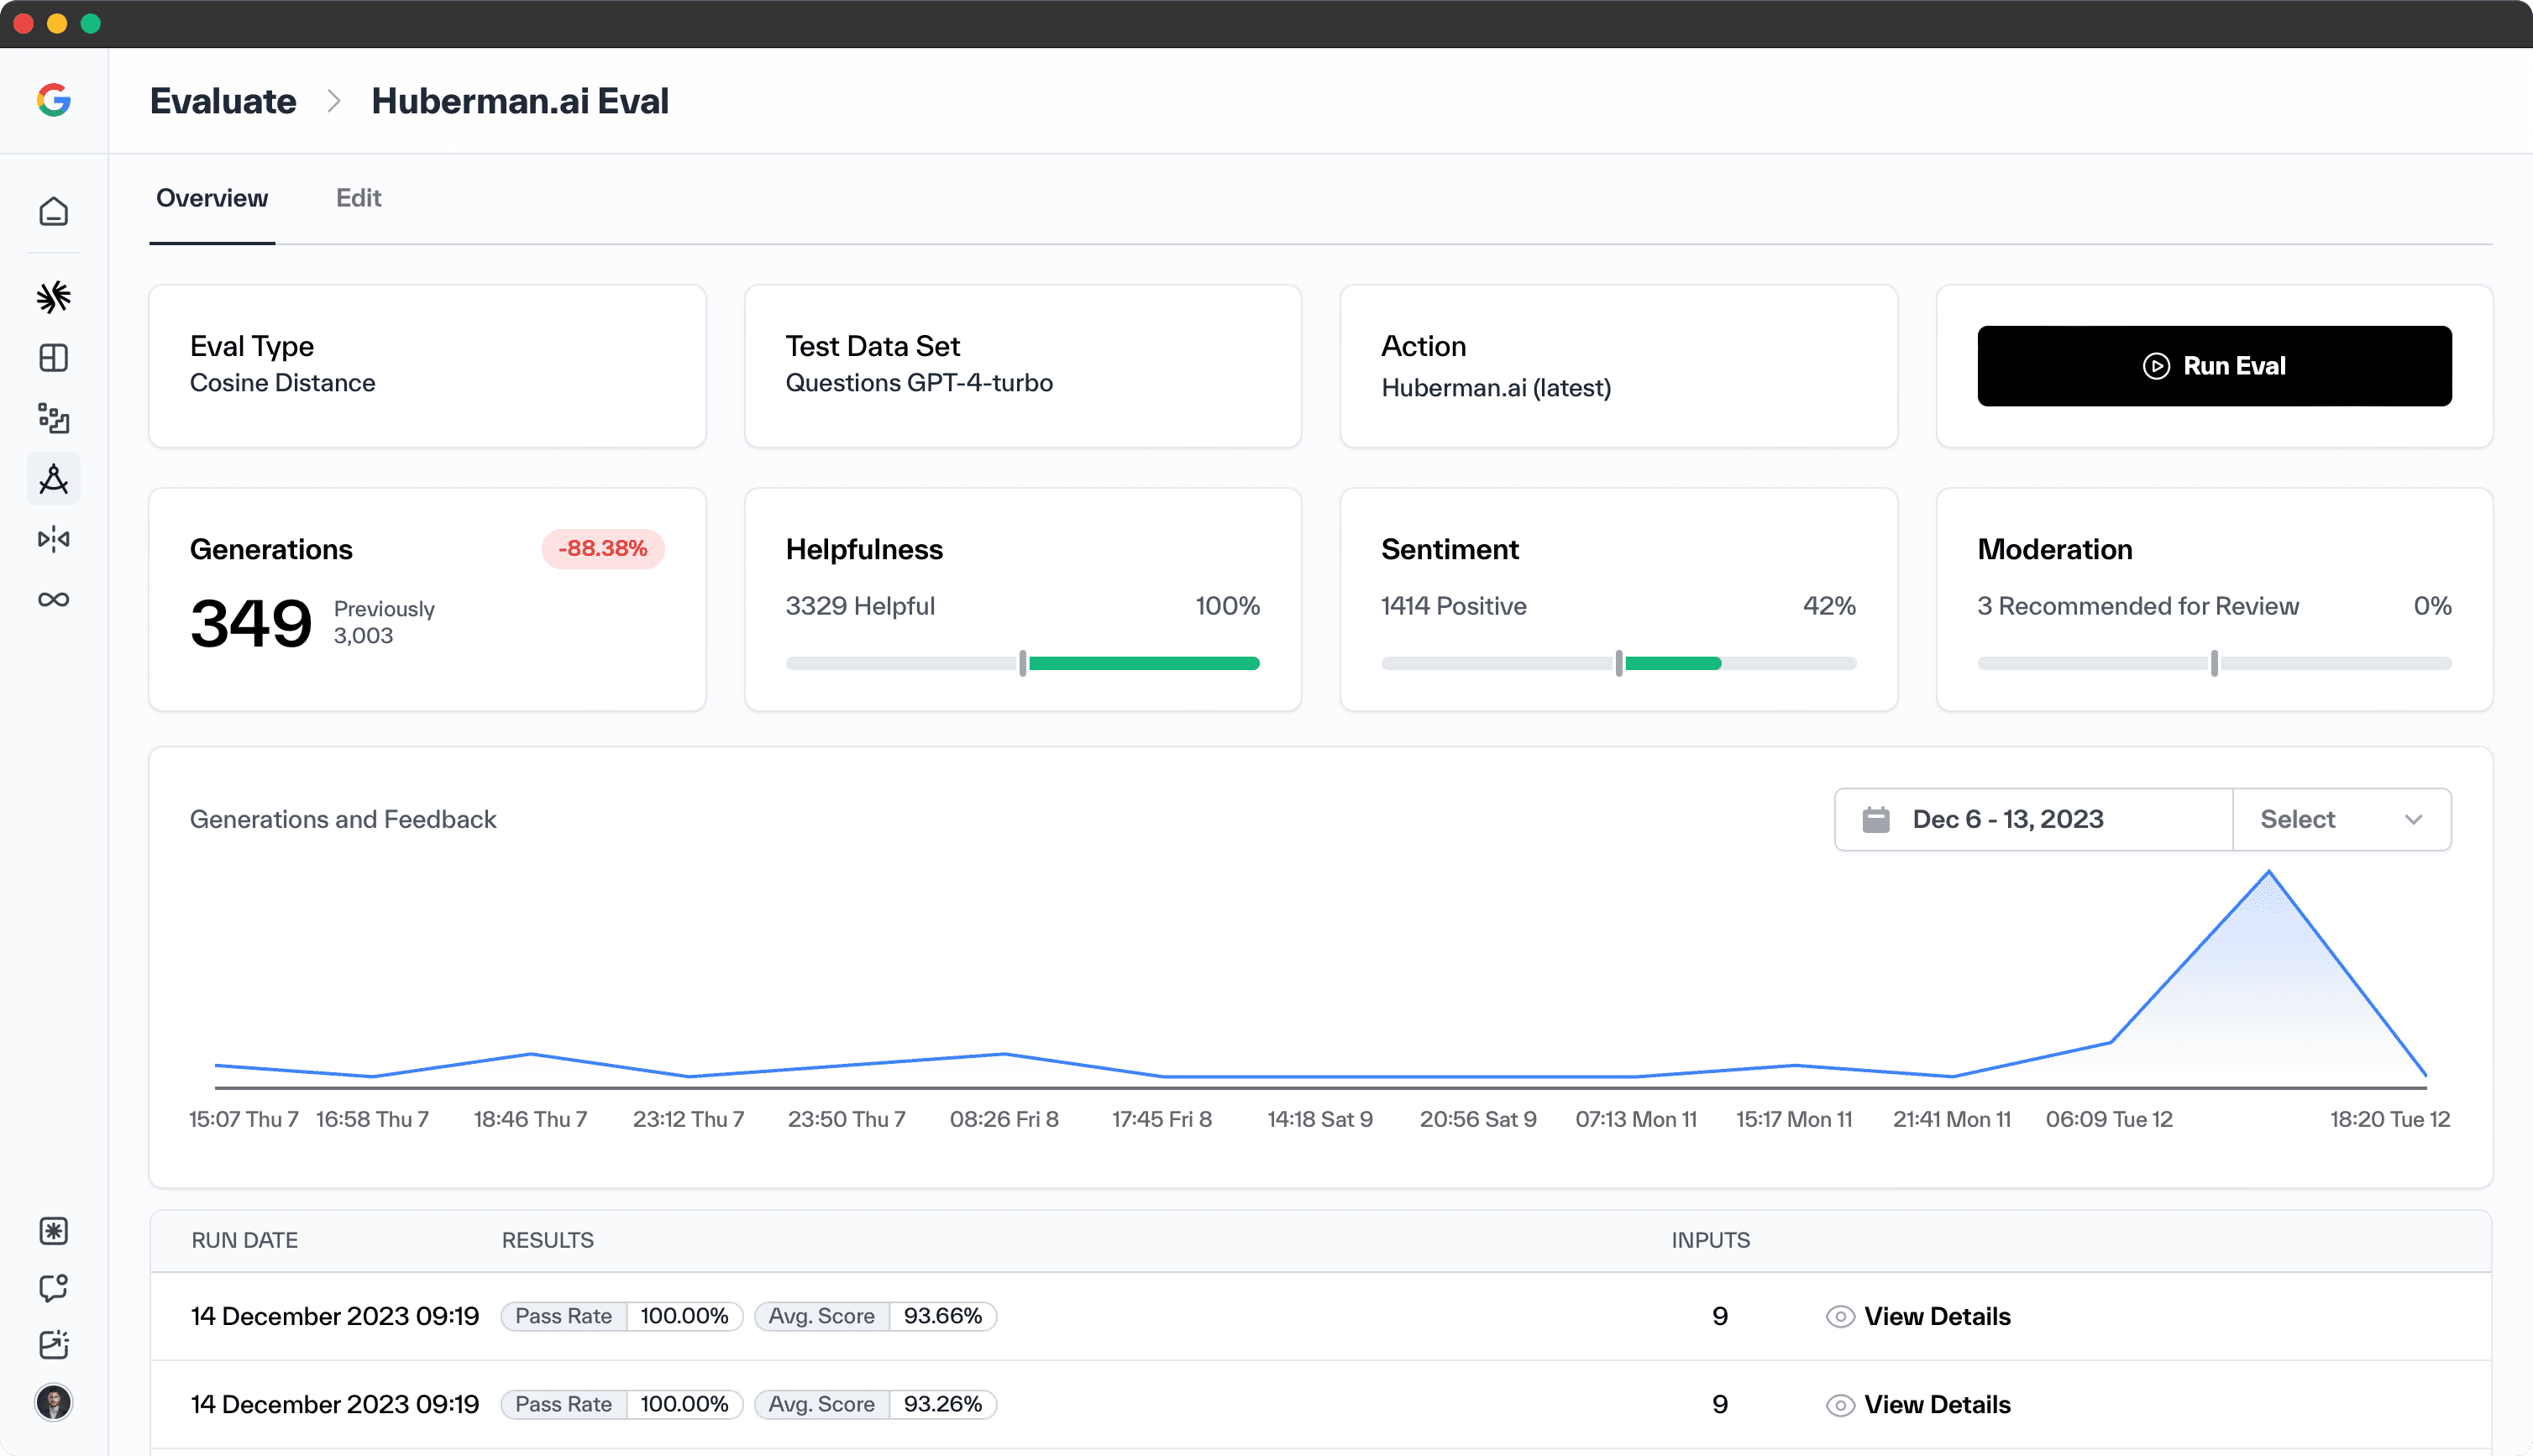Open the Overview tab
The height and width of the screenshot is (1456, 2533).
[x=212, y=198]
